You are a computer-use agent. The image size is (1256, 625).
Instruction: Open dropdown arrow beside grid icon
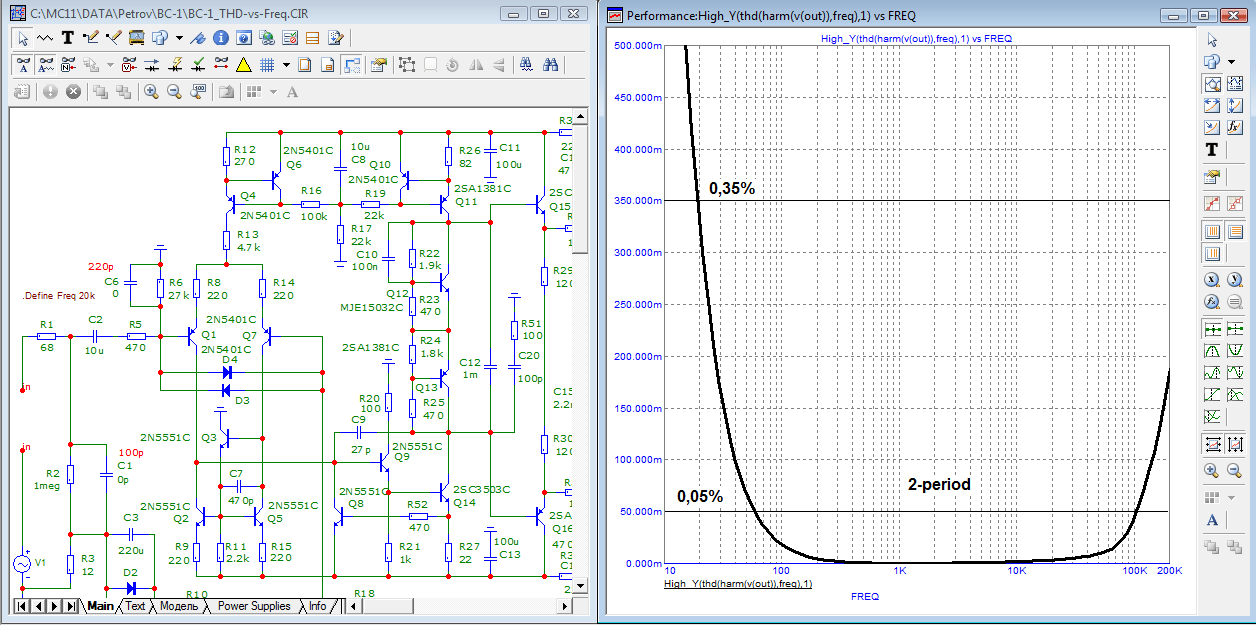[x=286, y=65]
